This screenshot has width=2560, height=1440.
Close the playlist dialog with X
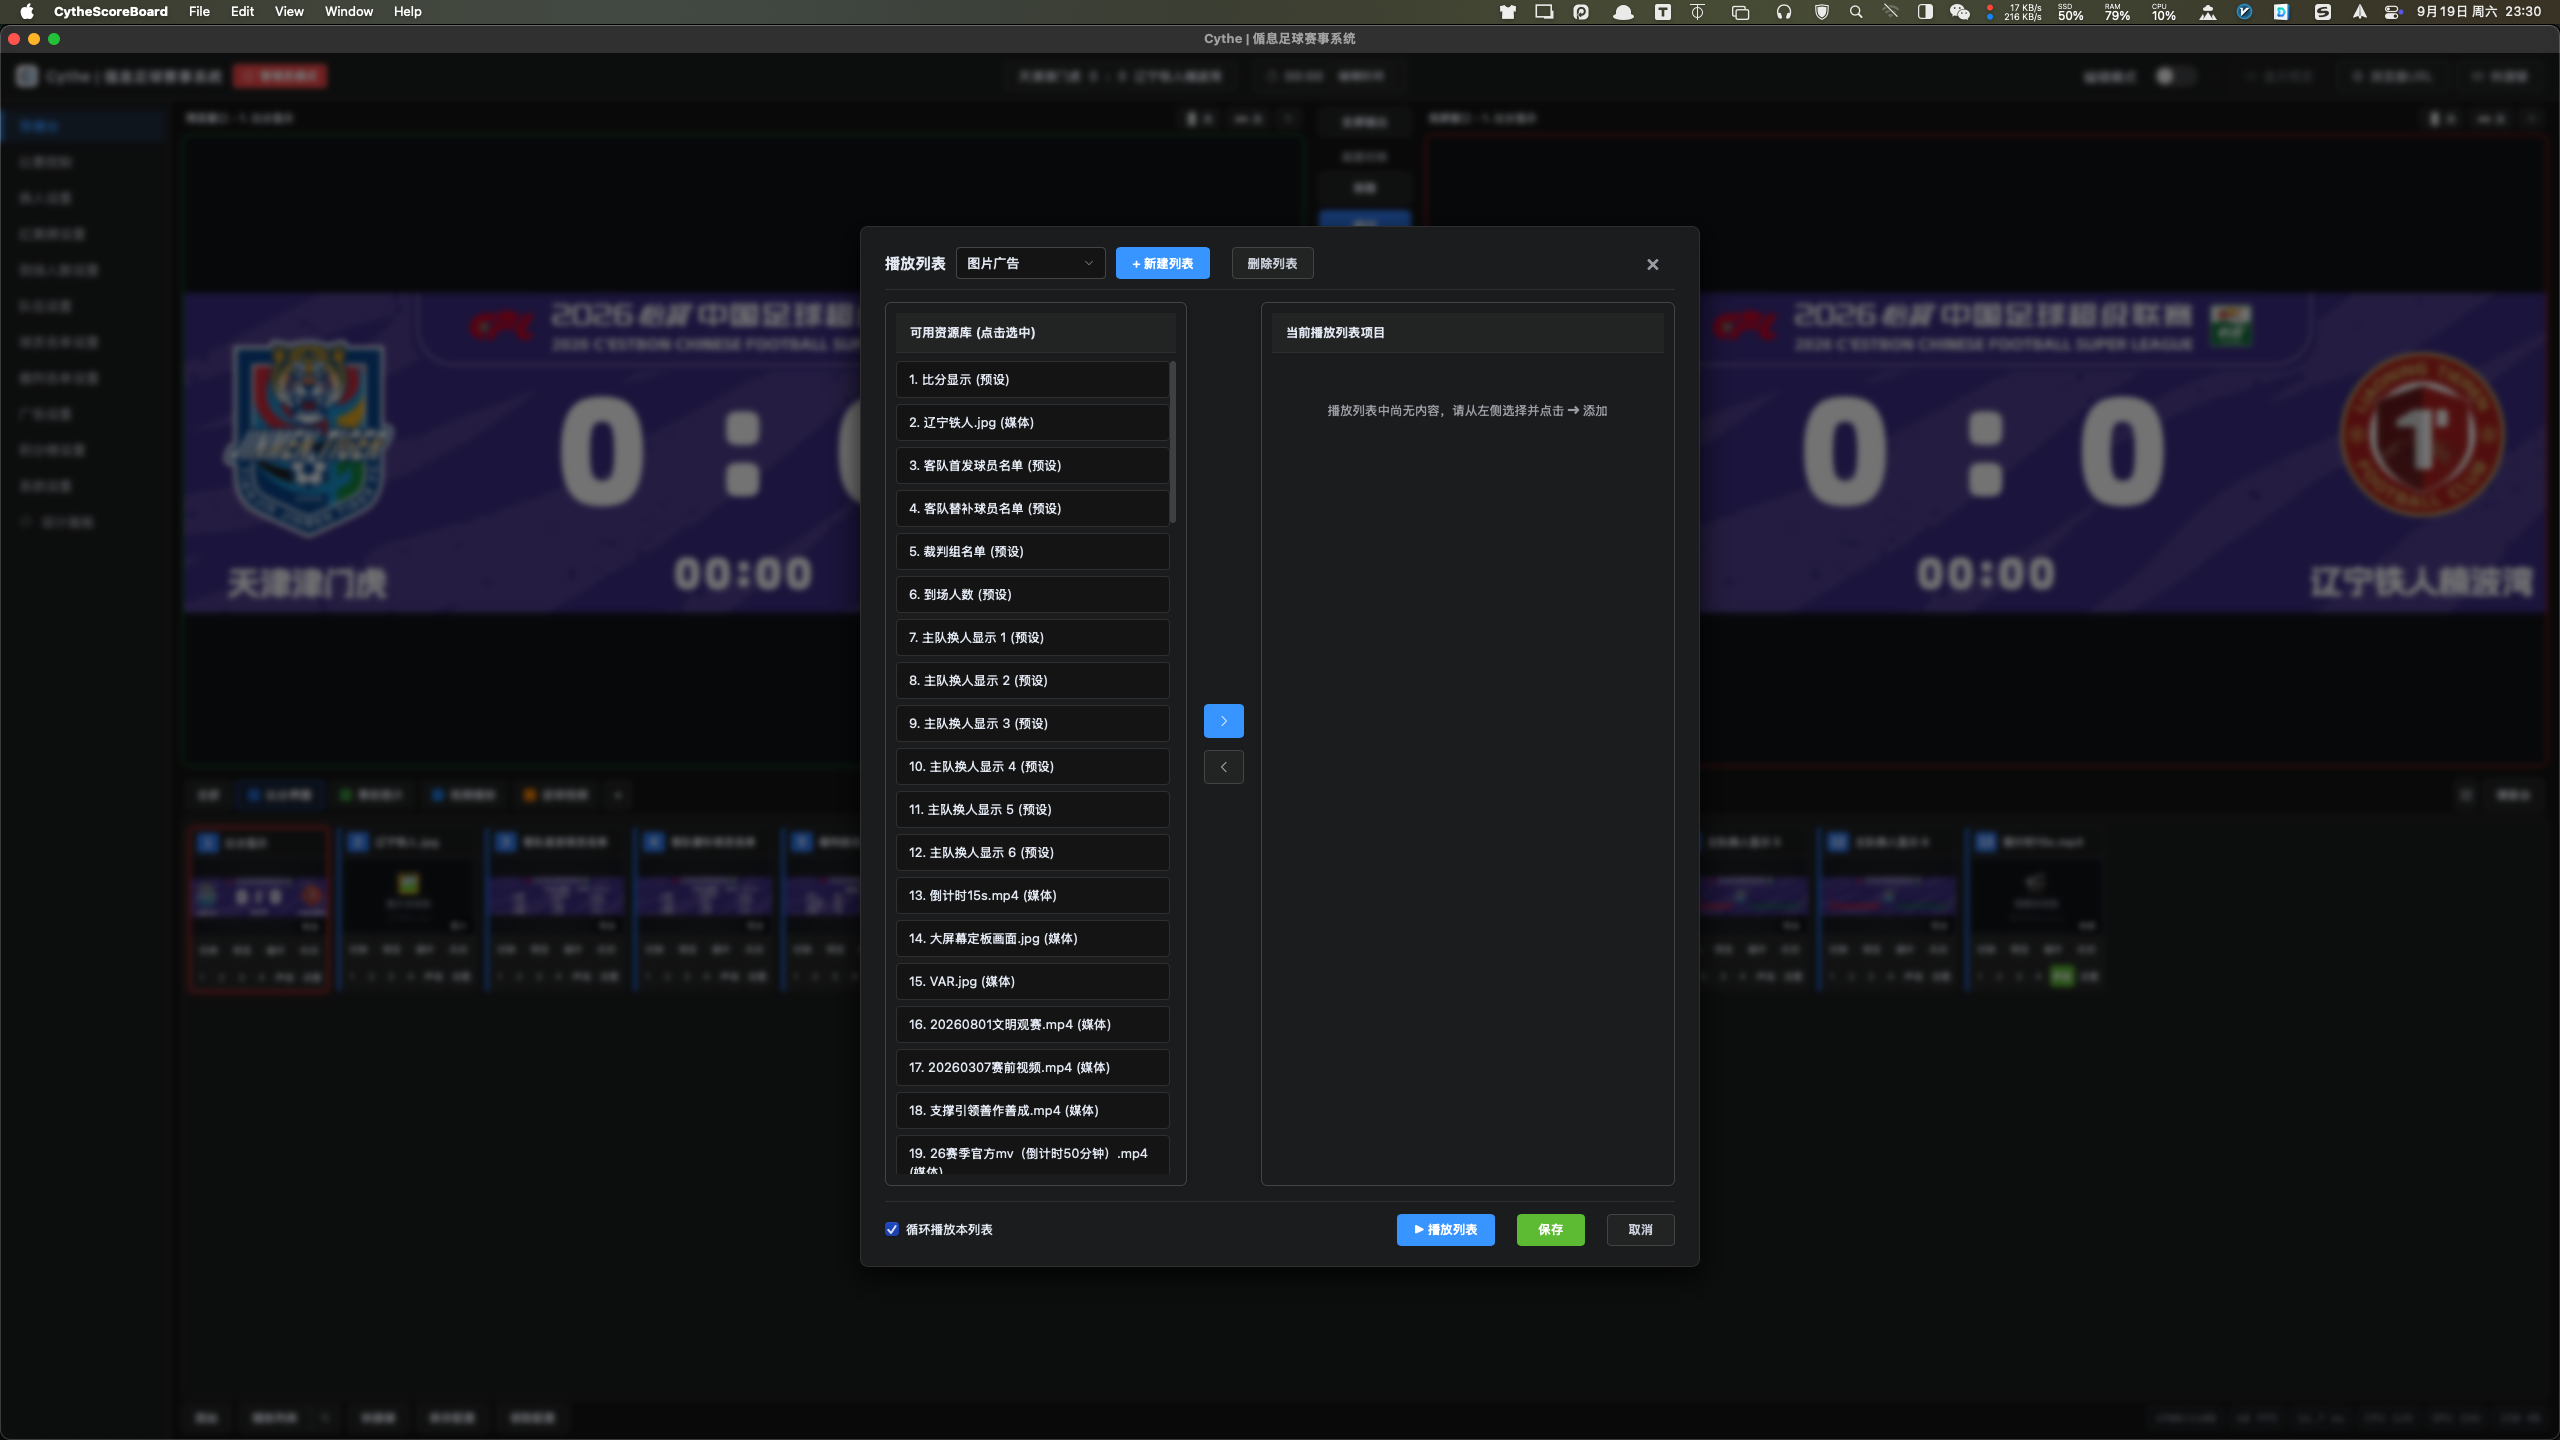pos(1652,264)
